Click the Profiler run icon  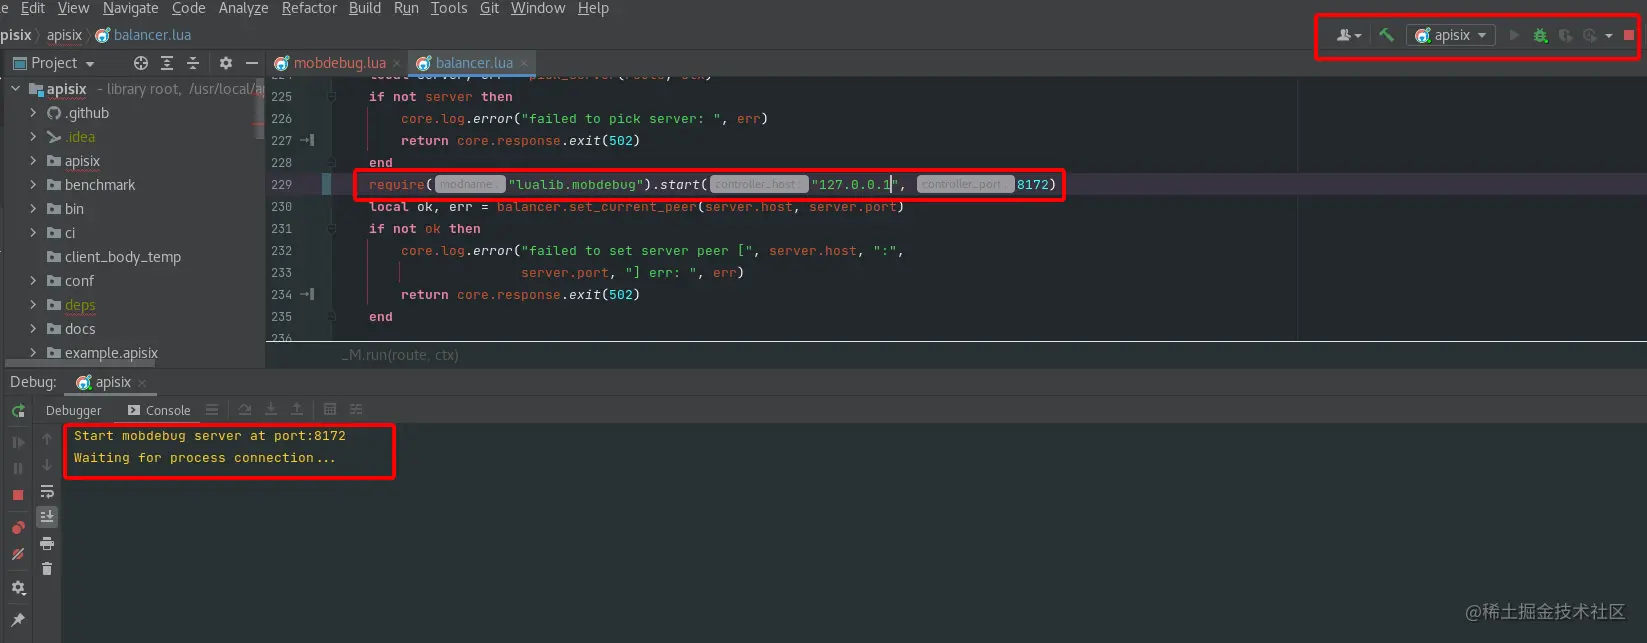(x=1590, y=35)
